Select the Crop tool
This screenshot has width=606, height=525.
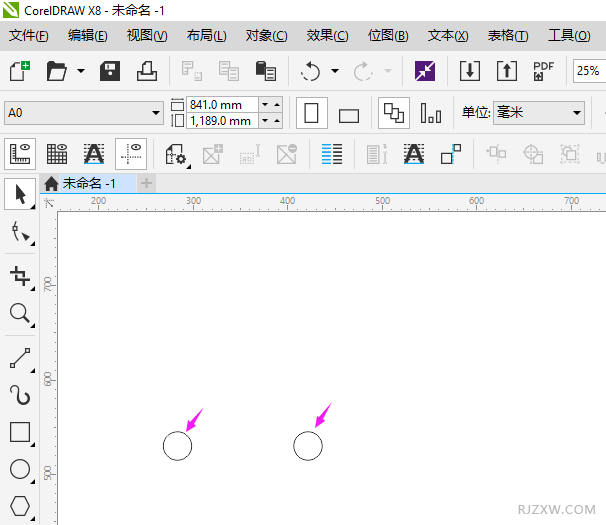click(x=20, y=277)
